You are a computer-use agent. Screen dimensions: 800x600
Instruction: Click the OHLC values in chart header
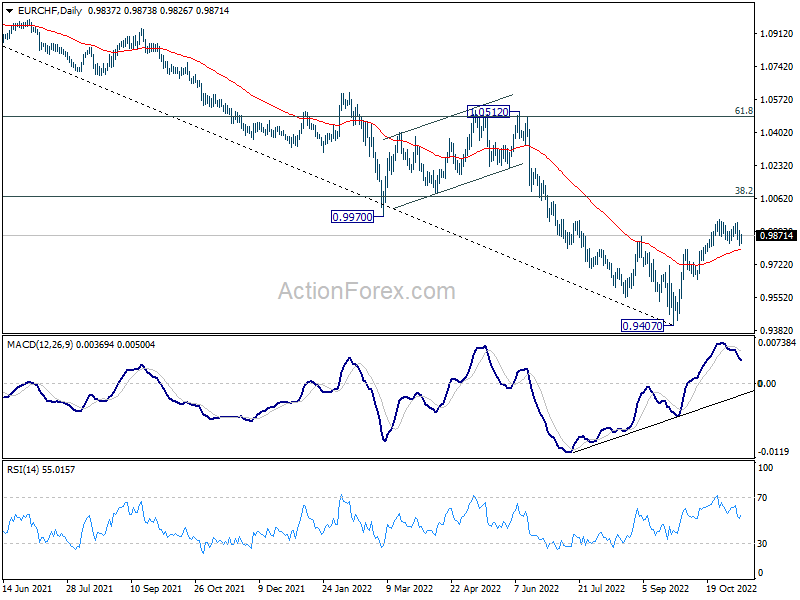(x=159, y=11)
